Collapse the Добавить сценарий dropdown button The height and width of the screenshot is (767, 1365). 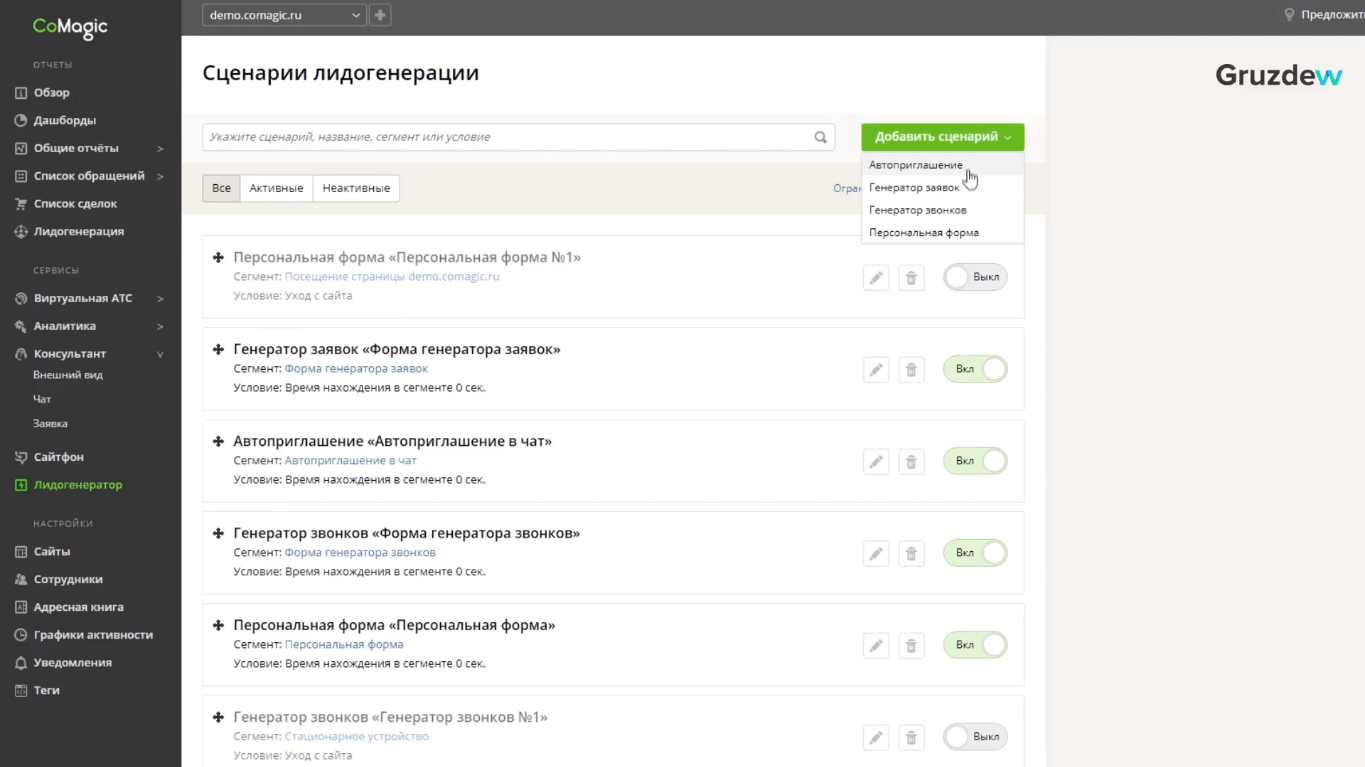943,137
